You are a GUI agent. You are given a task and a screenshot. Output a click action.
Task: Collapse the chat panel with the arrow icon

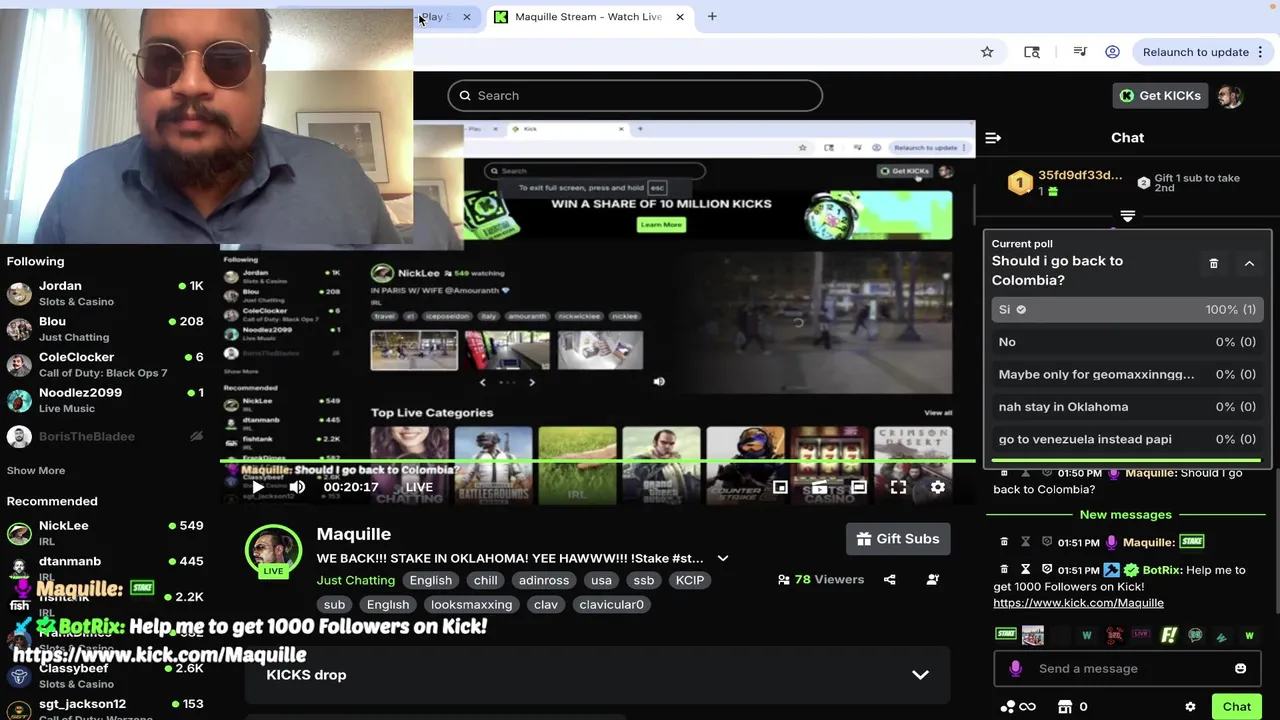click(992, 138)
